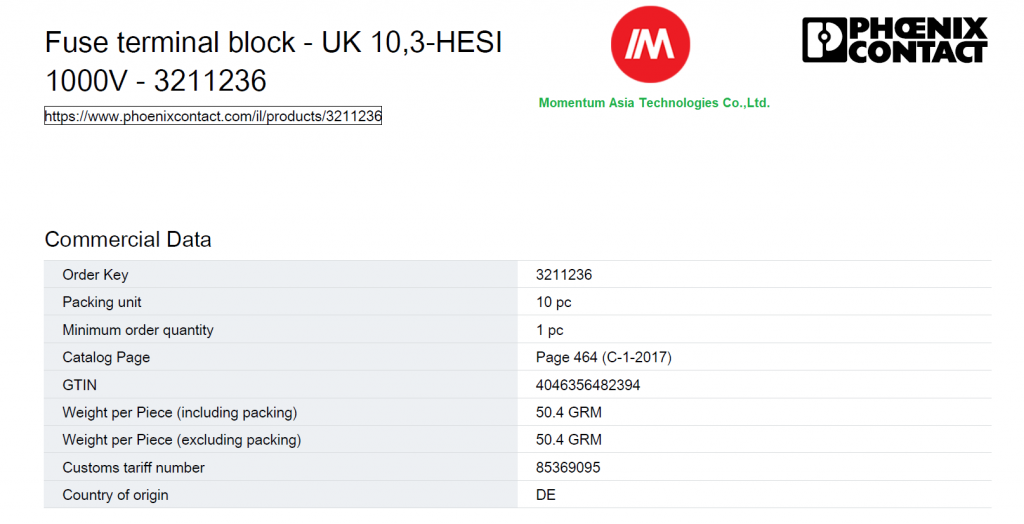Click the Catalog Page row label

click(106, 357)
